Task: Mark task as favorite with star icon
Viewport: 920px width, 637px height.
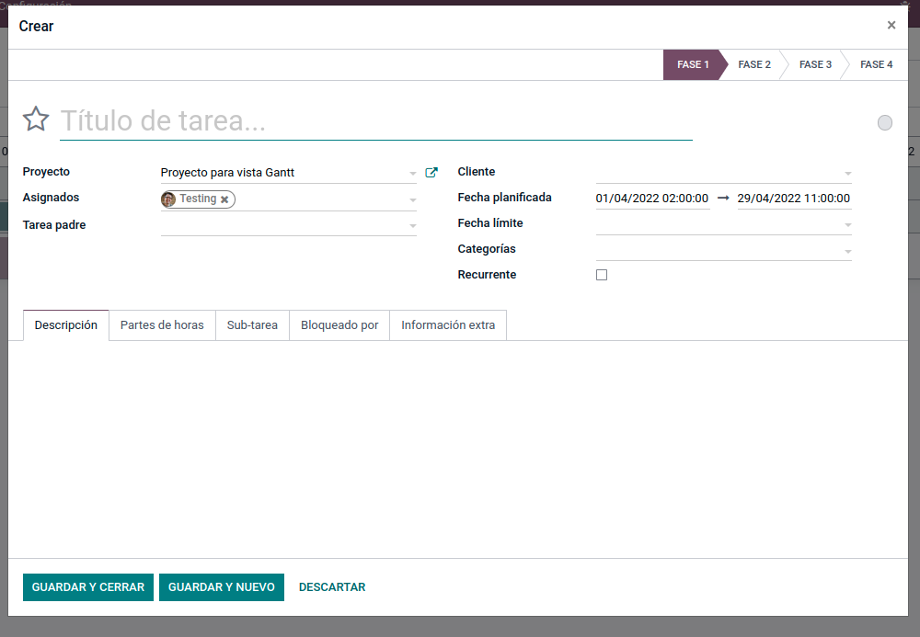Action: [x=36, y=119]
